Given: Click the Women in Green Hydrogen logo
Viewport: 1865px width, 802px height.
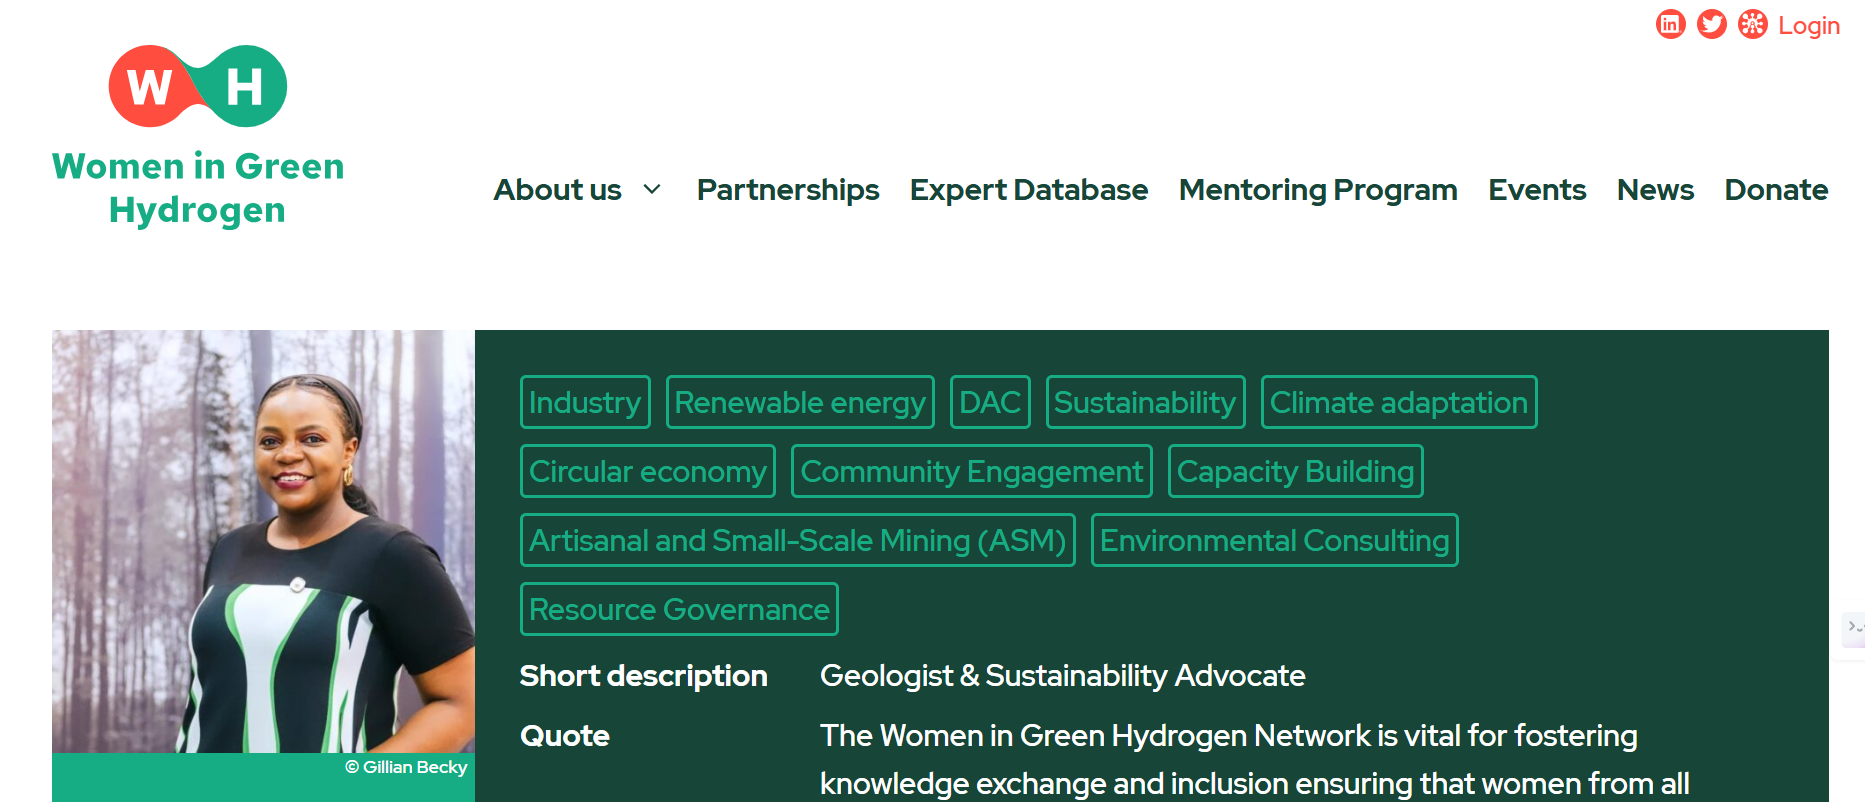Looking at the screenshot, I should [x=198, y=136].
